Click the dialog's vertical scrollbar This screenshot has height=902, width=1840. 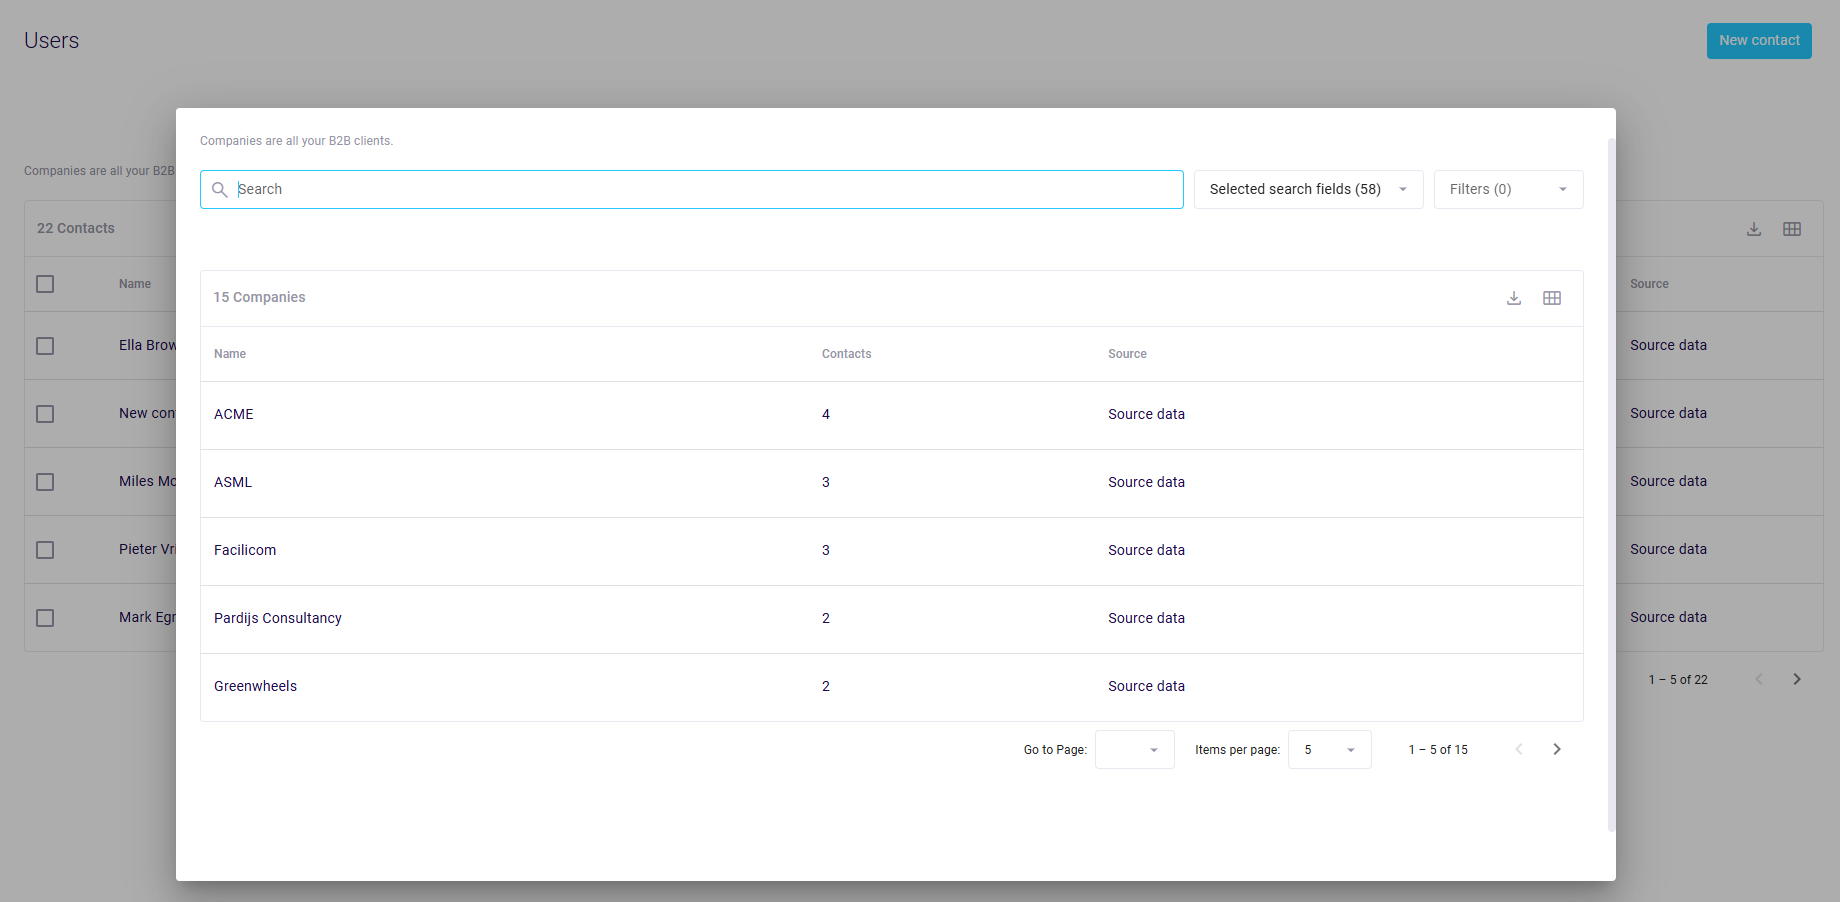coord(1611,485)
